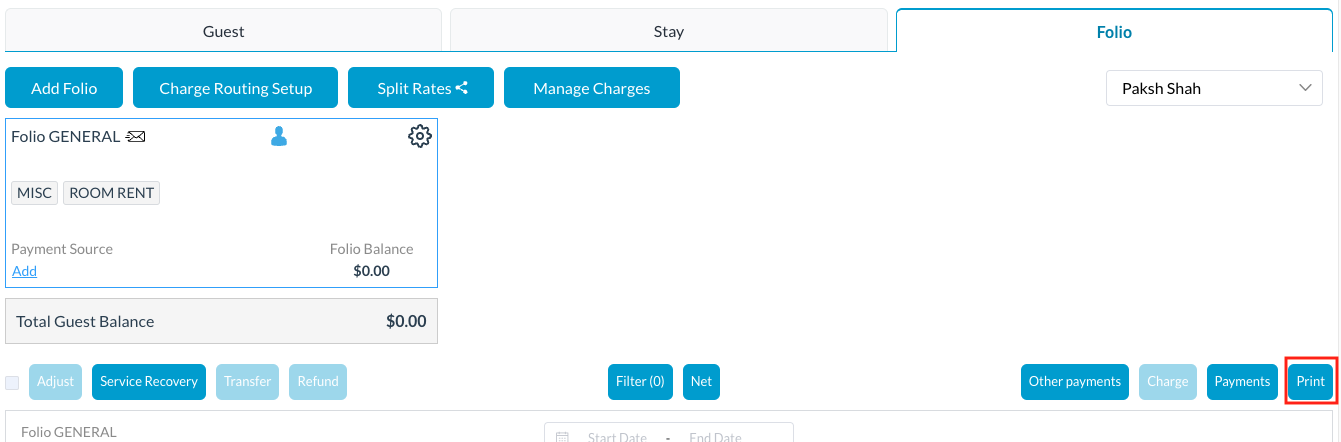Tick the select-all checkbox beside Adjust
This screenshot has height=442, width=1341.
[x=12, y=382]
